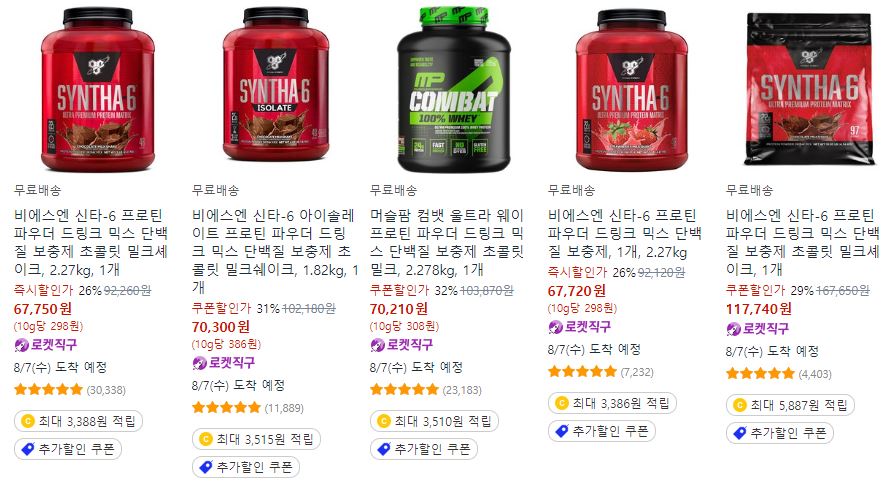Click the 로켓직구 rocket icon under 67,750원
Screen dimensions: 895x490
tap(21, 345)
